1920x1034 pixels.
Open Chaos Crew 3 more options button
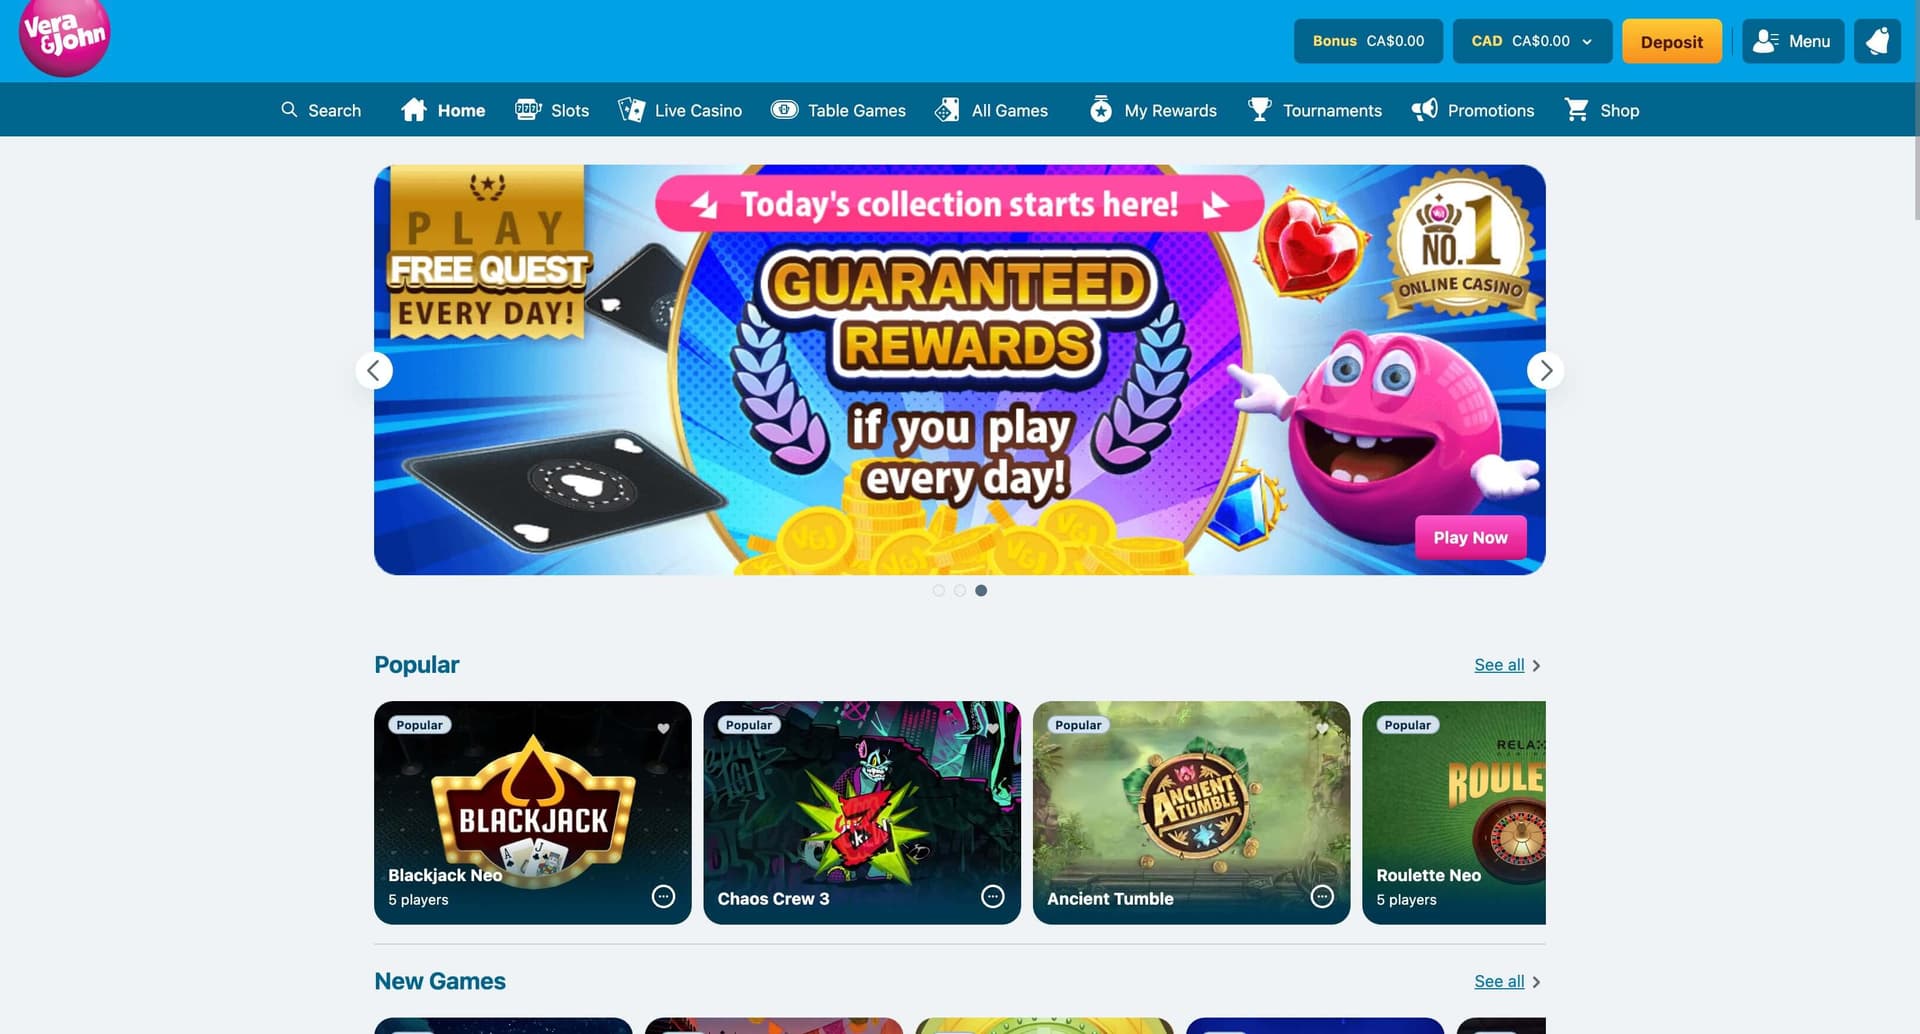tap(993, 896)
